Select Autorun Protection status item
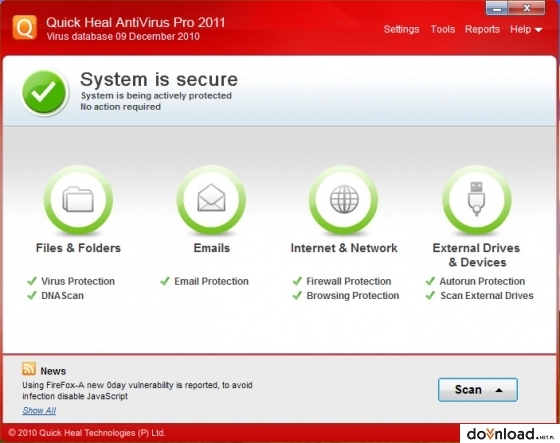560x443 pixels. tap(475, 281)
